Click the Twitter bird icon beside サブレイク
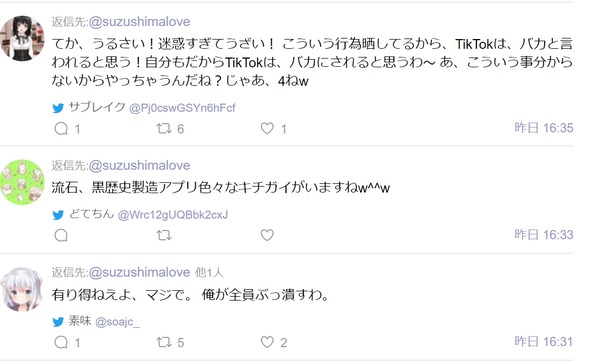This screenshot has height=364, width=600. (58, 108)
